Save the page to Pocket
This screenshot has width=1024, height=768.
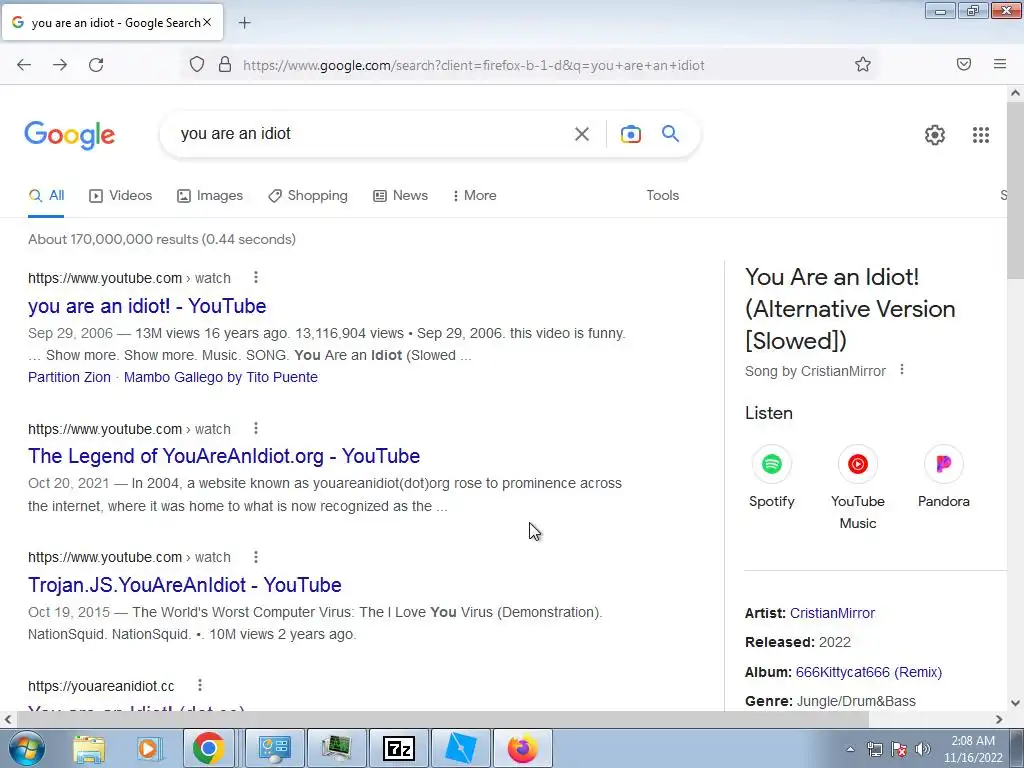tap(964, 64)
